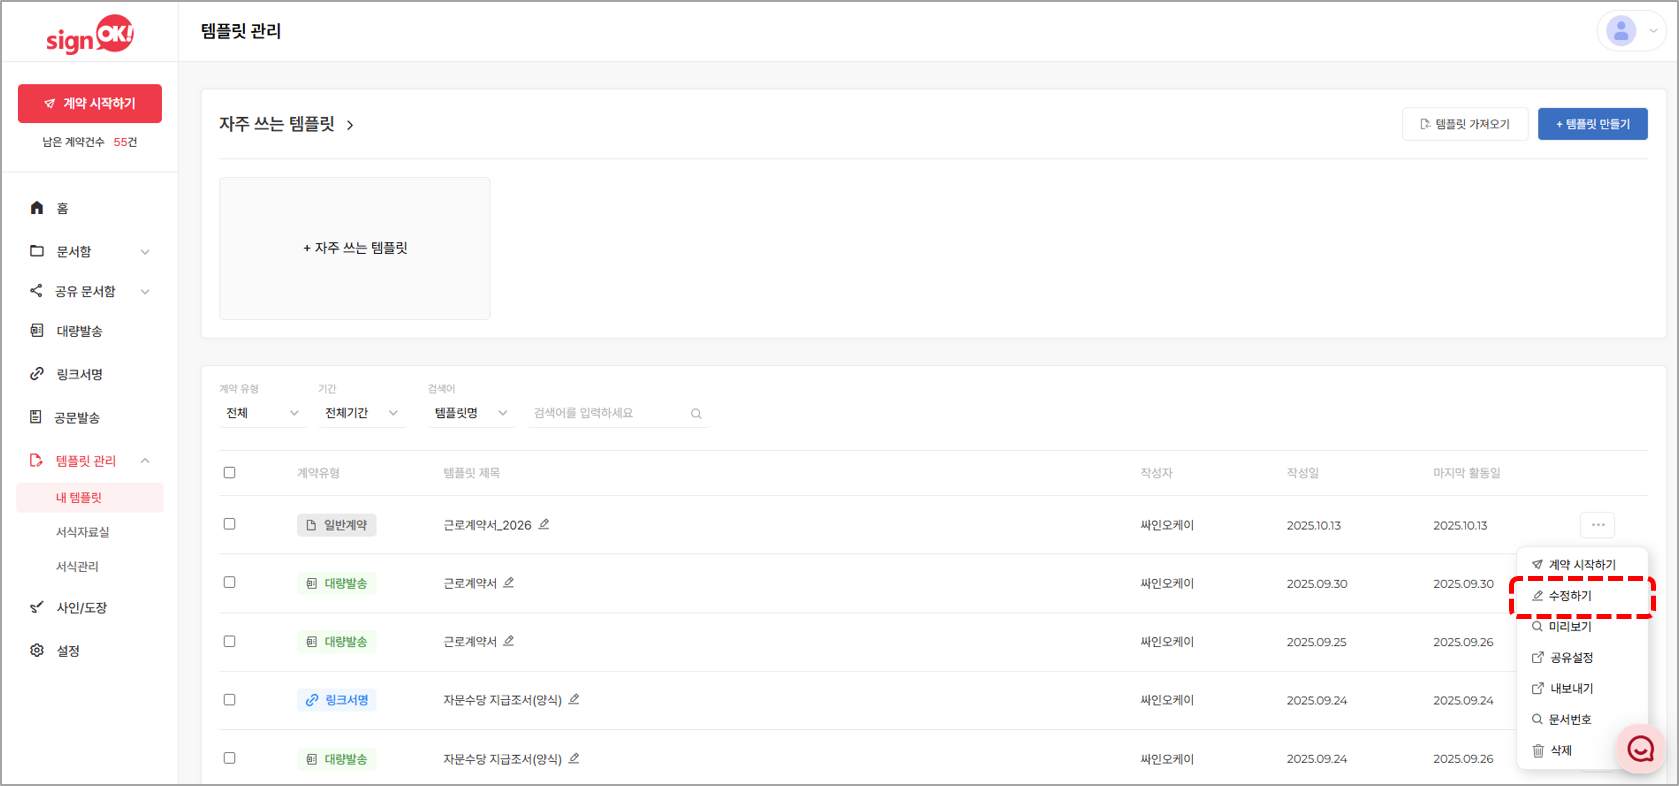Click the user profile avatar
The image size is (1679, 786).
[1621, 31]
